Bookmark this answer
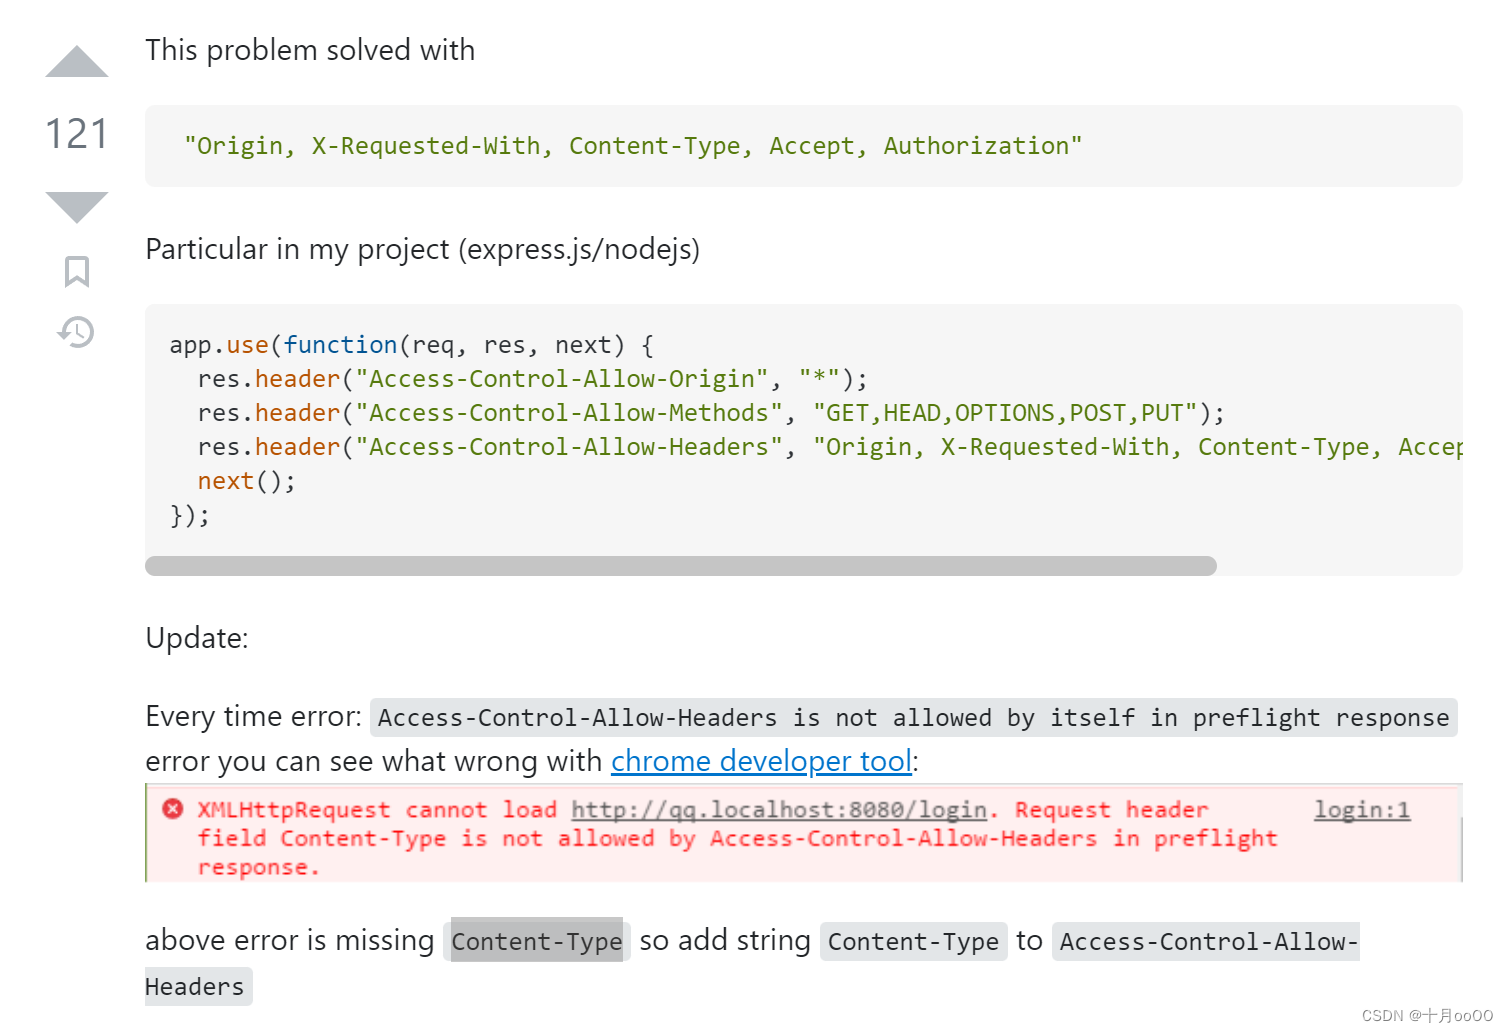Screen dimensions: 1508x1033 [77, 271]
